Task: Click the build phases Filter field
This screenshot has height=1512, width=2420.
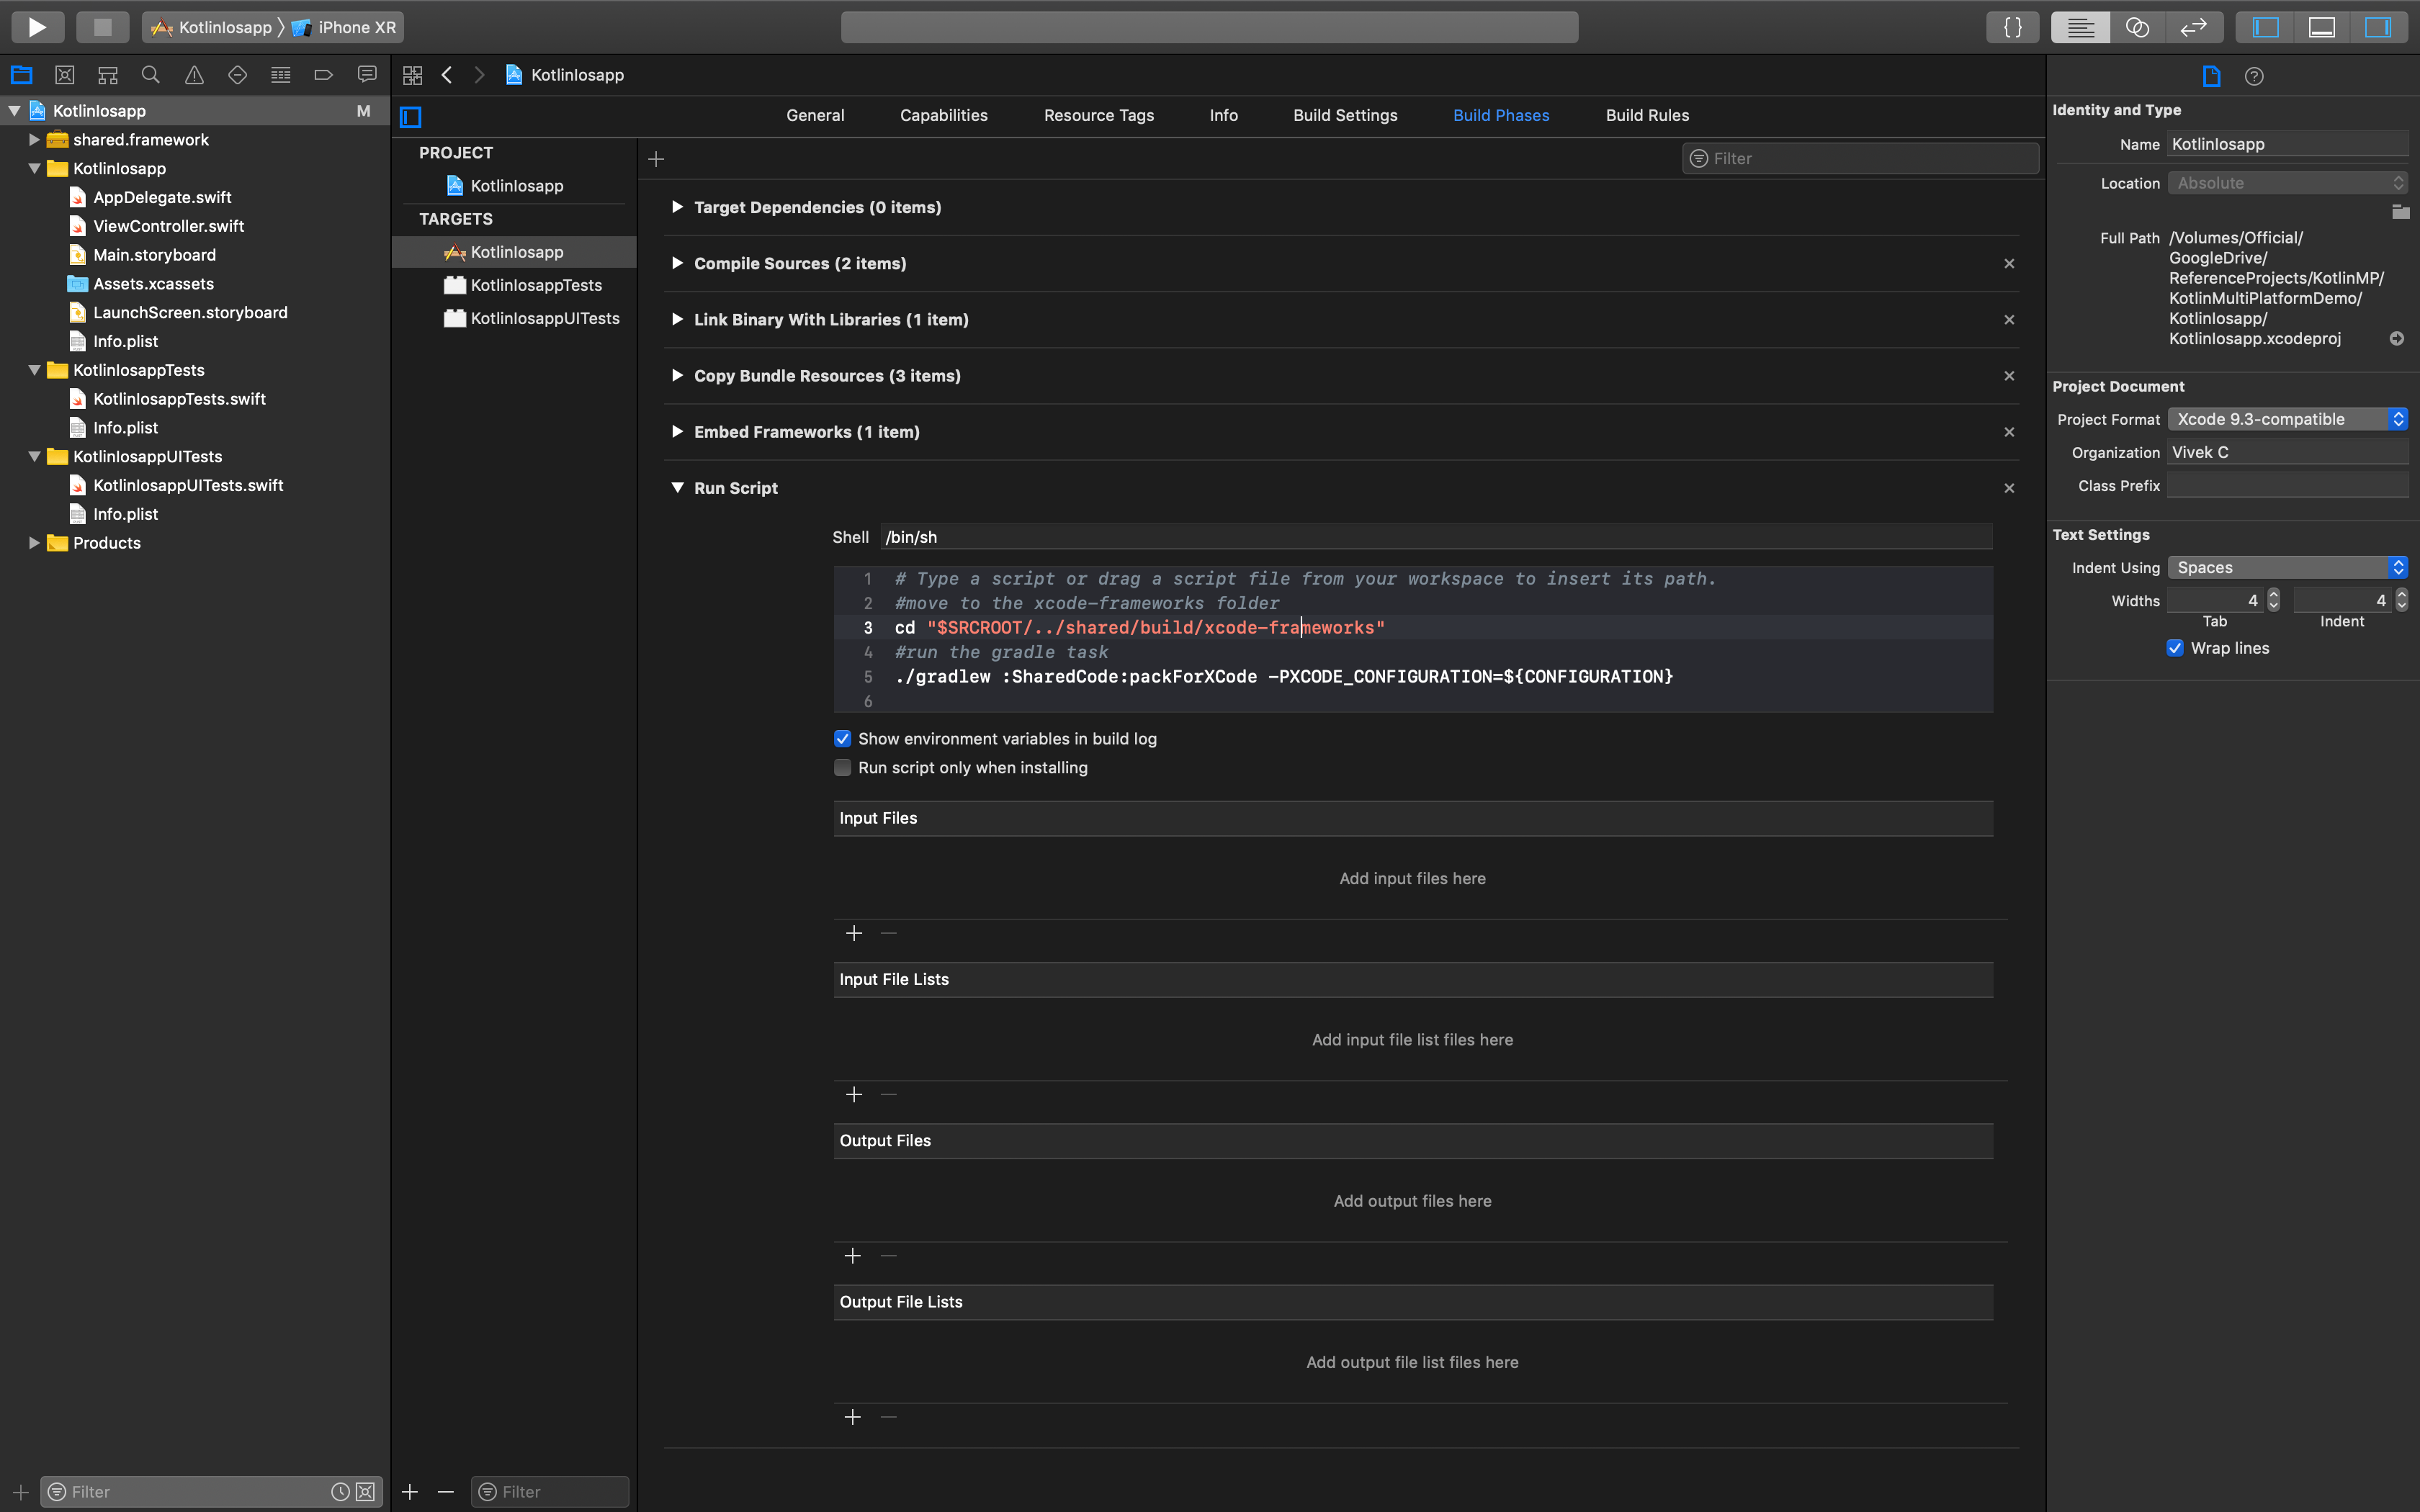Action: [x=1860, y=158]
